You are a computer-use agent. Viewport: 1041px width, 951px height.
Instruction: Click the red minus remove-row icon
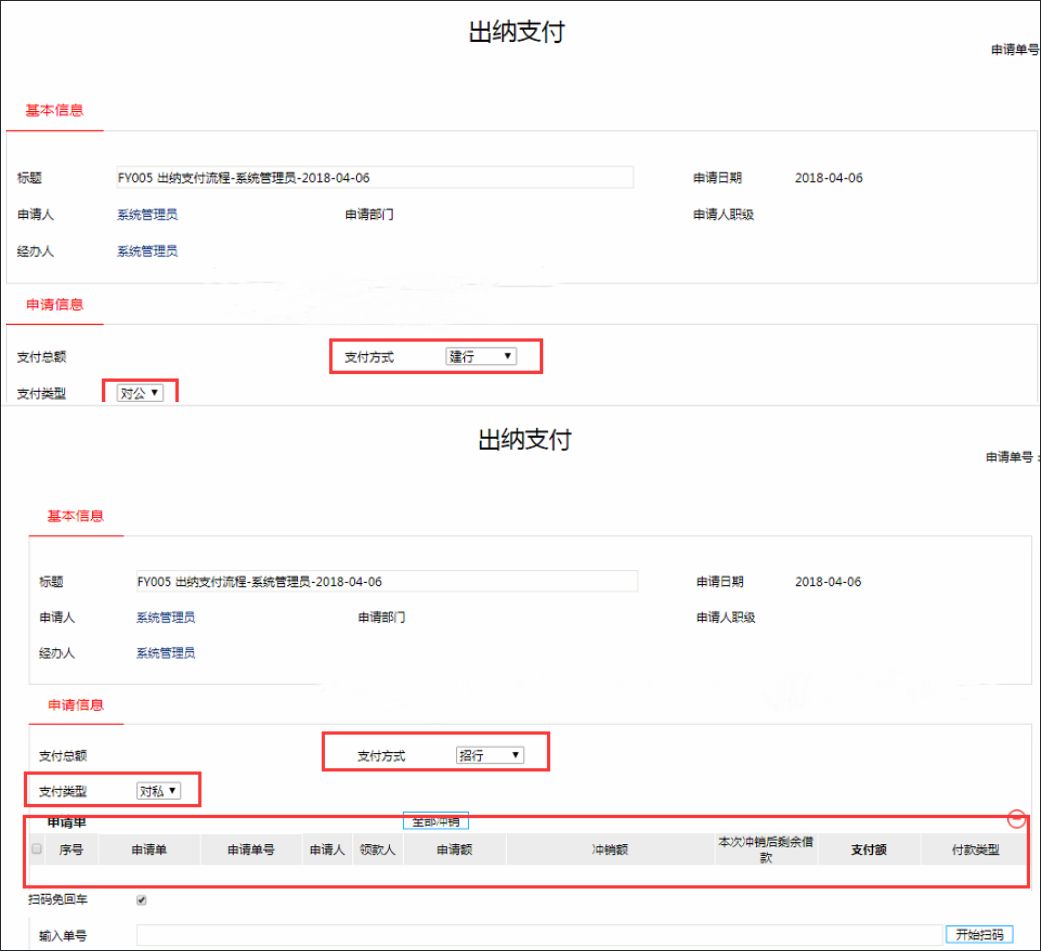pos(1016,818)
